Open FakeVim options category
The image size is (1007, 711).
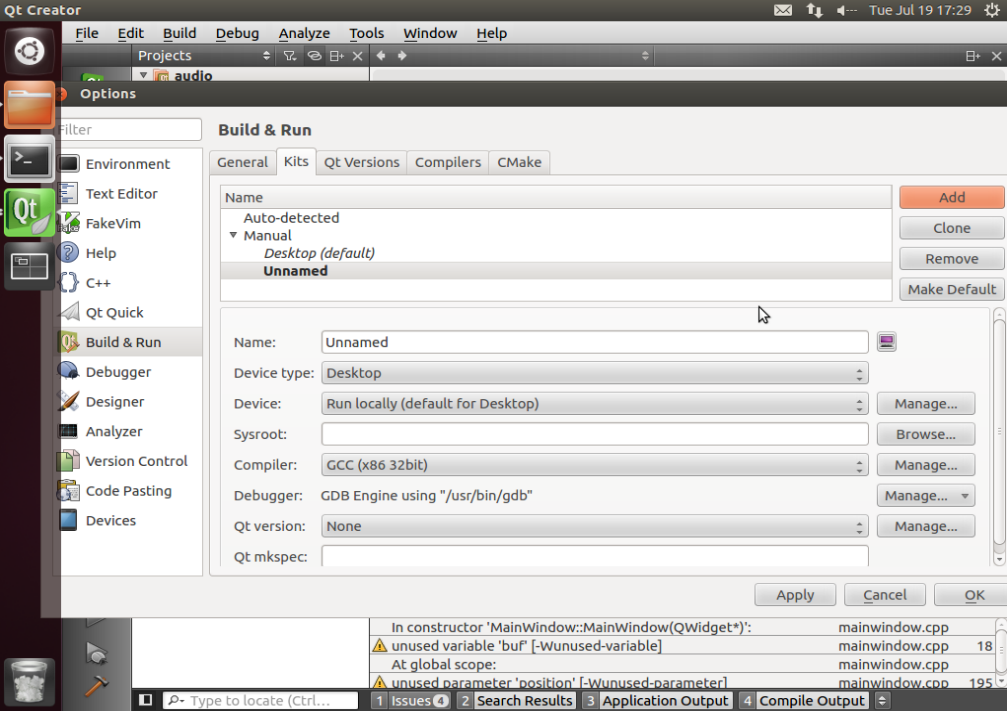point(128,223)
